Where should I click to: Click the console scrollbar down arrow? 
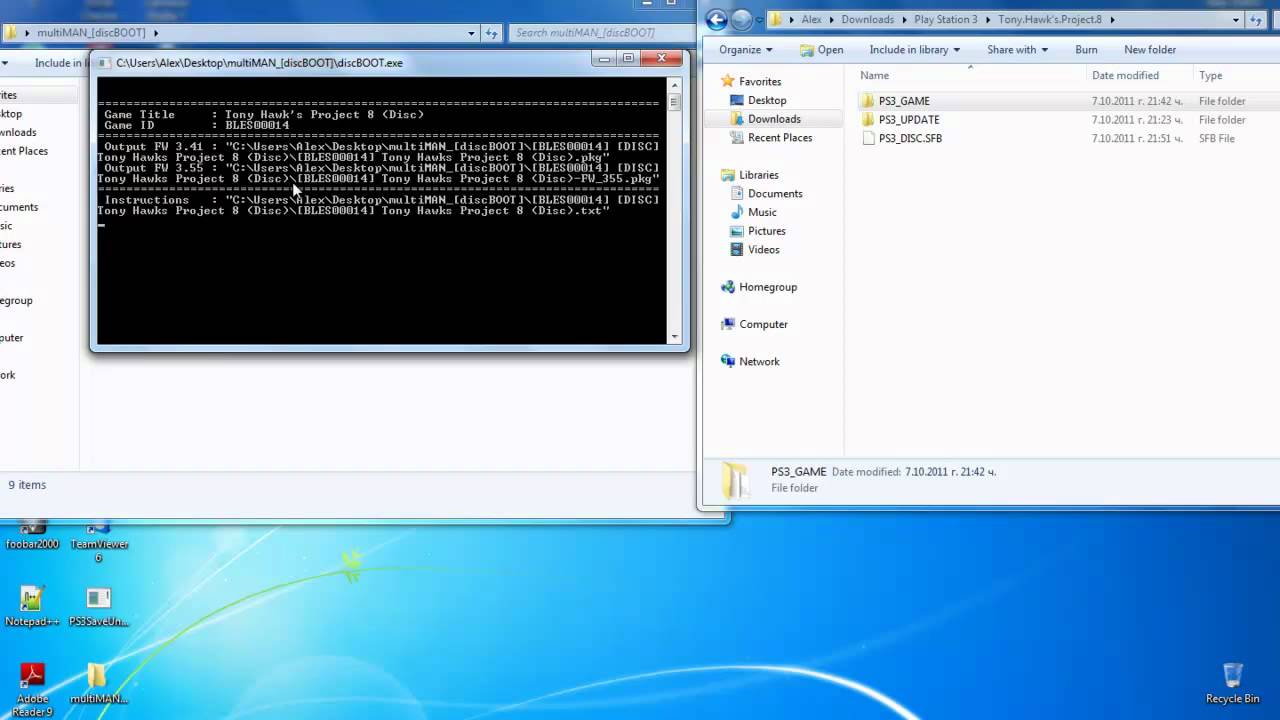[674, 337]
